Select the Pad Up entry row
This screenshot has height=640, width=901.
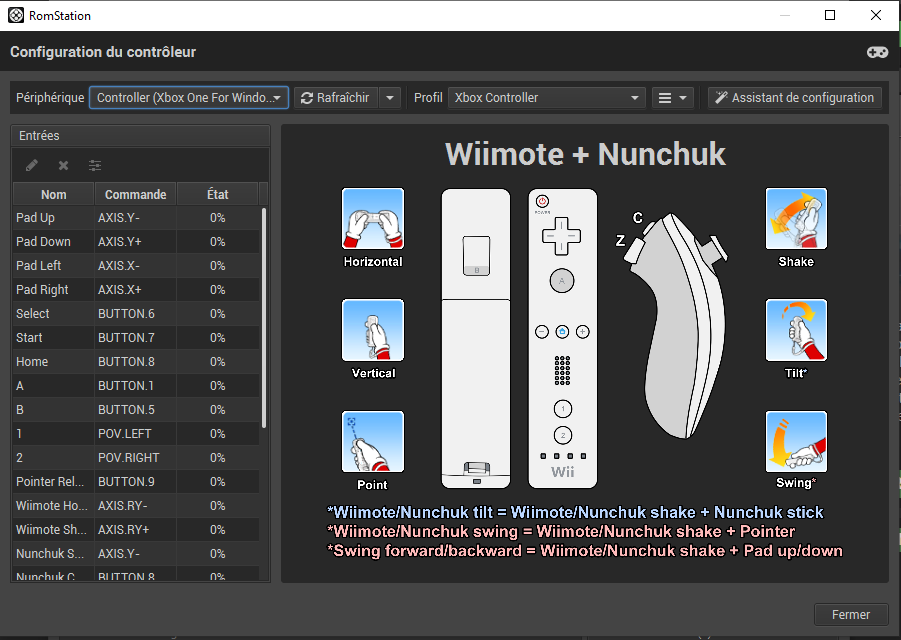135,218
